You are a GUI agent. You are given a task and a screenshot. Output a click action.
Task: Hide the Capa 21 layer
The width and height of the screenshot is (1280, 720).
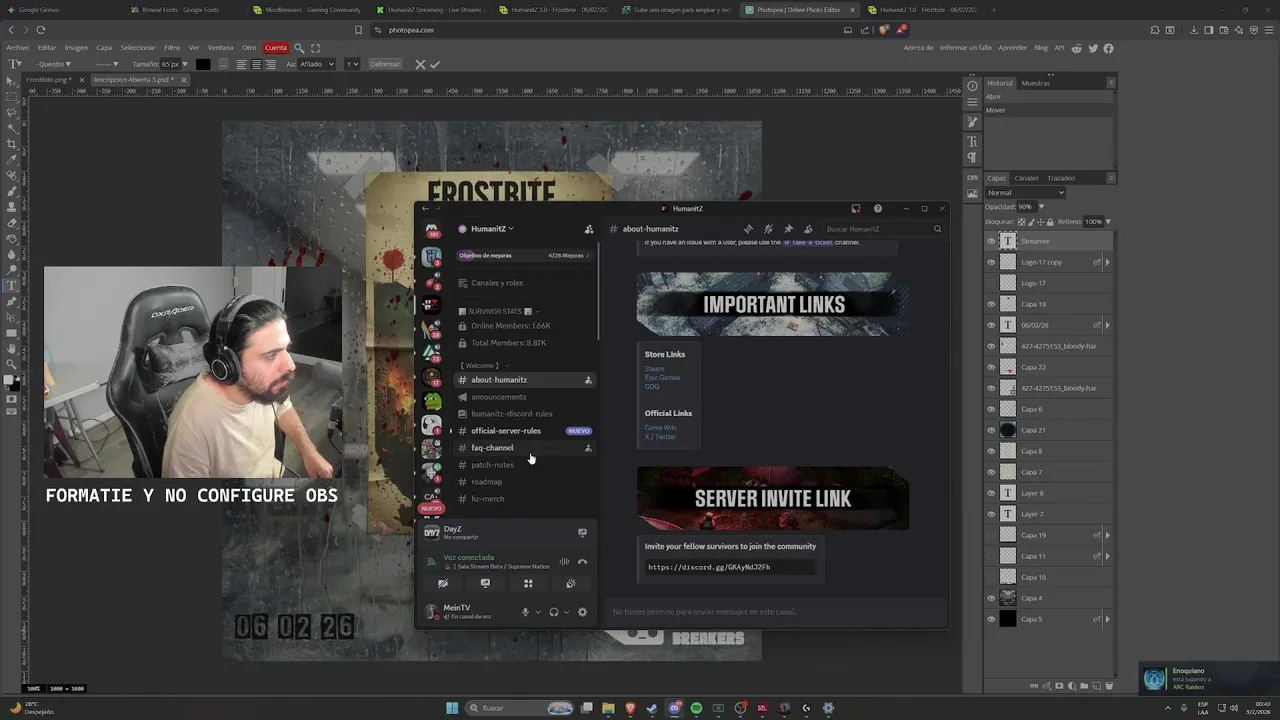tap(991, 430)
